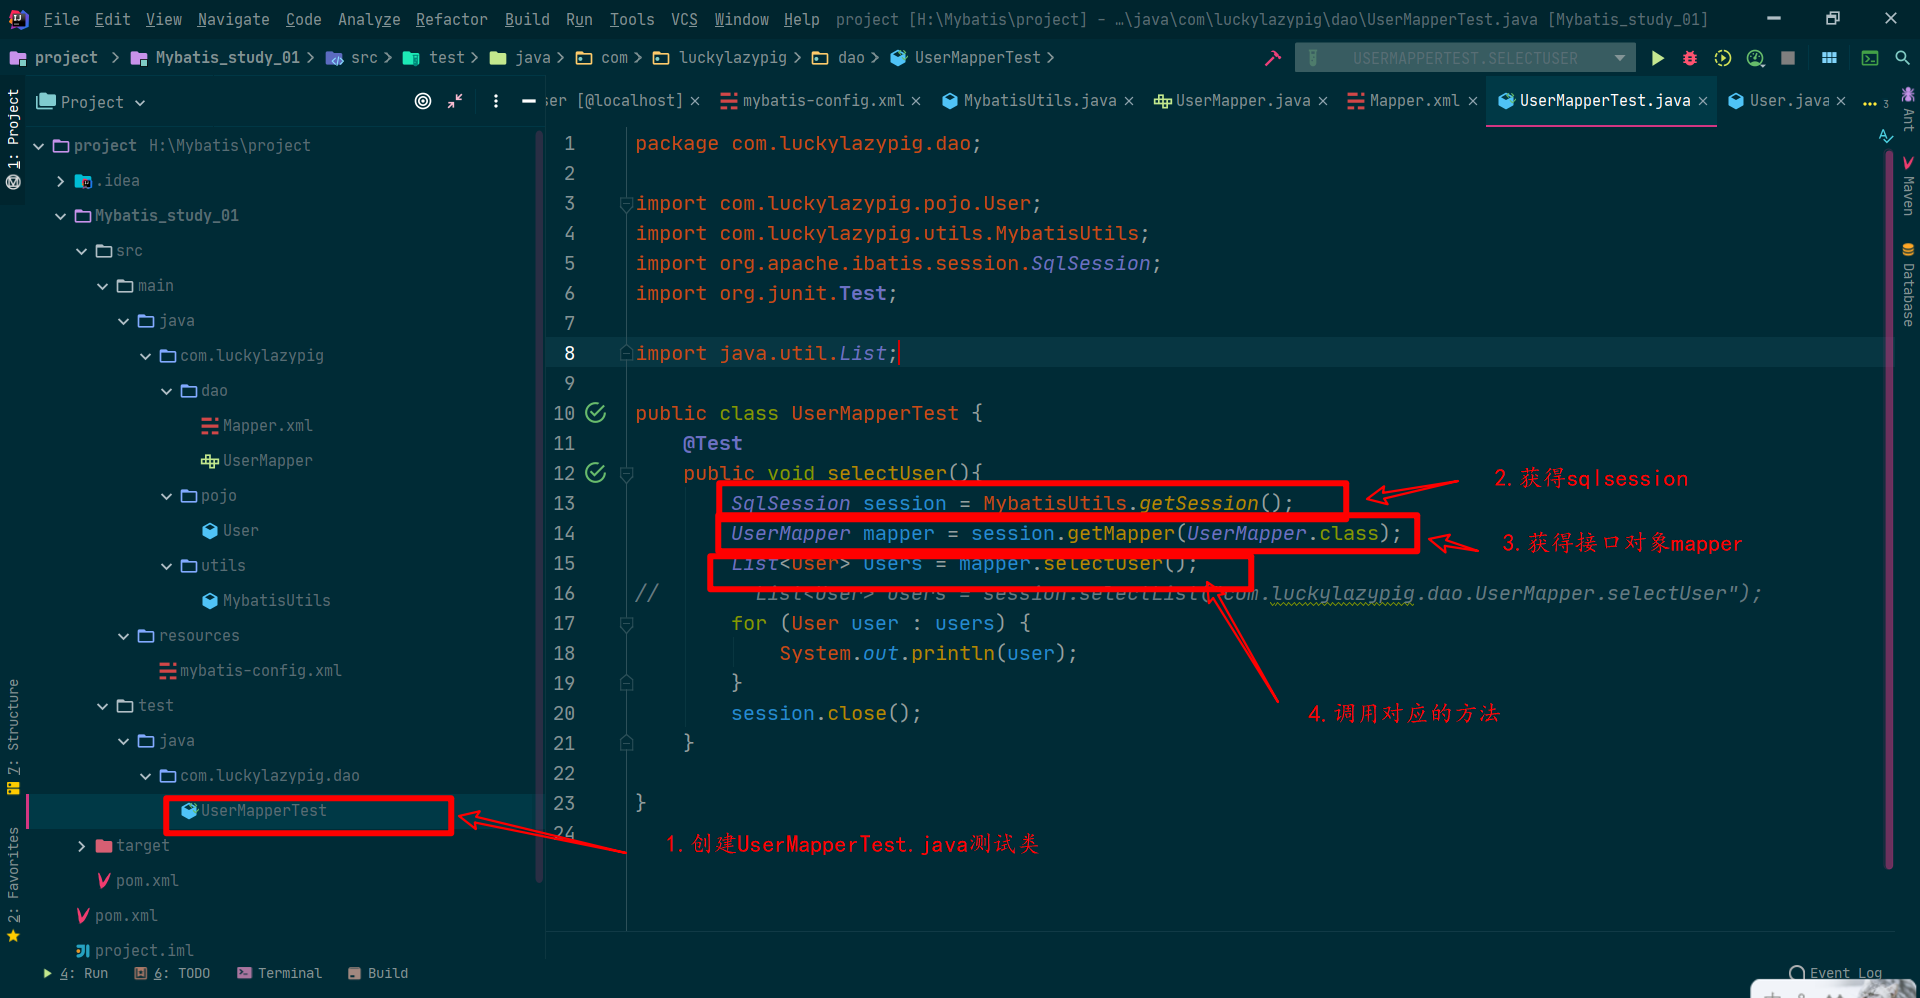Hide the Project tool window

pyautogui.click(x=529, y=101)
